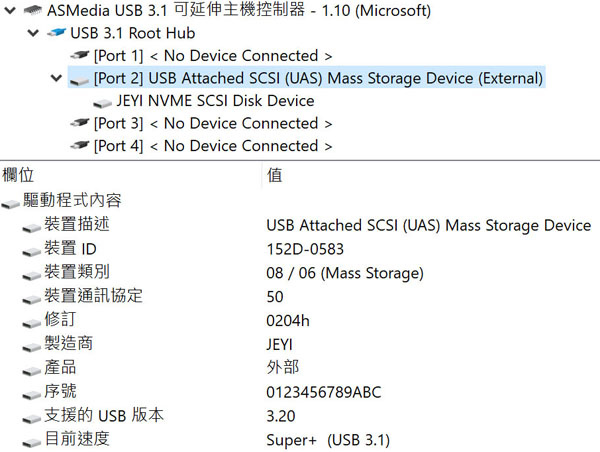Select the 目前速度 current speed row
The height and width of the screenshot is (452, 600).
tap(300, 439)
